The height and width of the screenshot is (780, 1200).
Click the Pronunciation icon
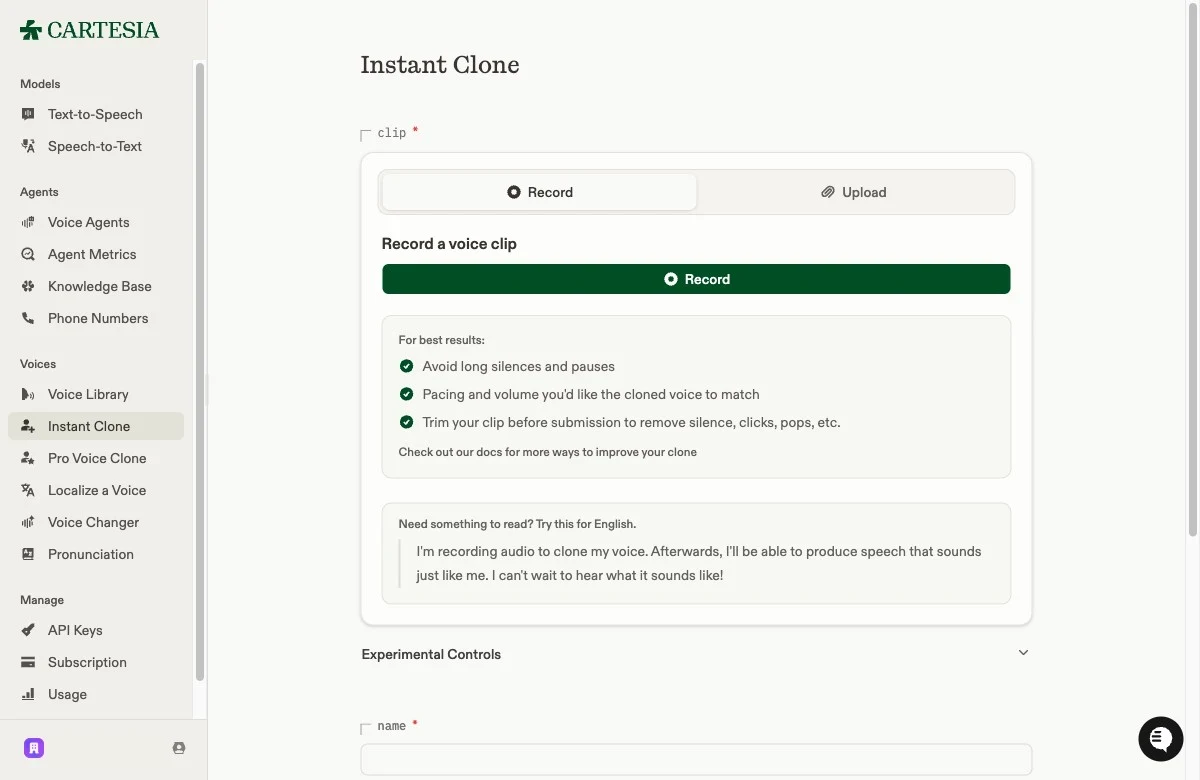pos(28,554)
